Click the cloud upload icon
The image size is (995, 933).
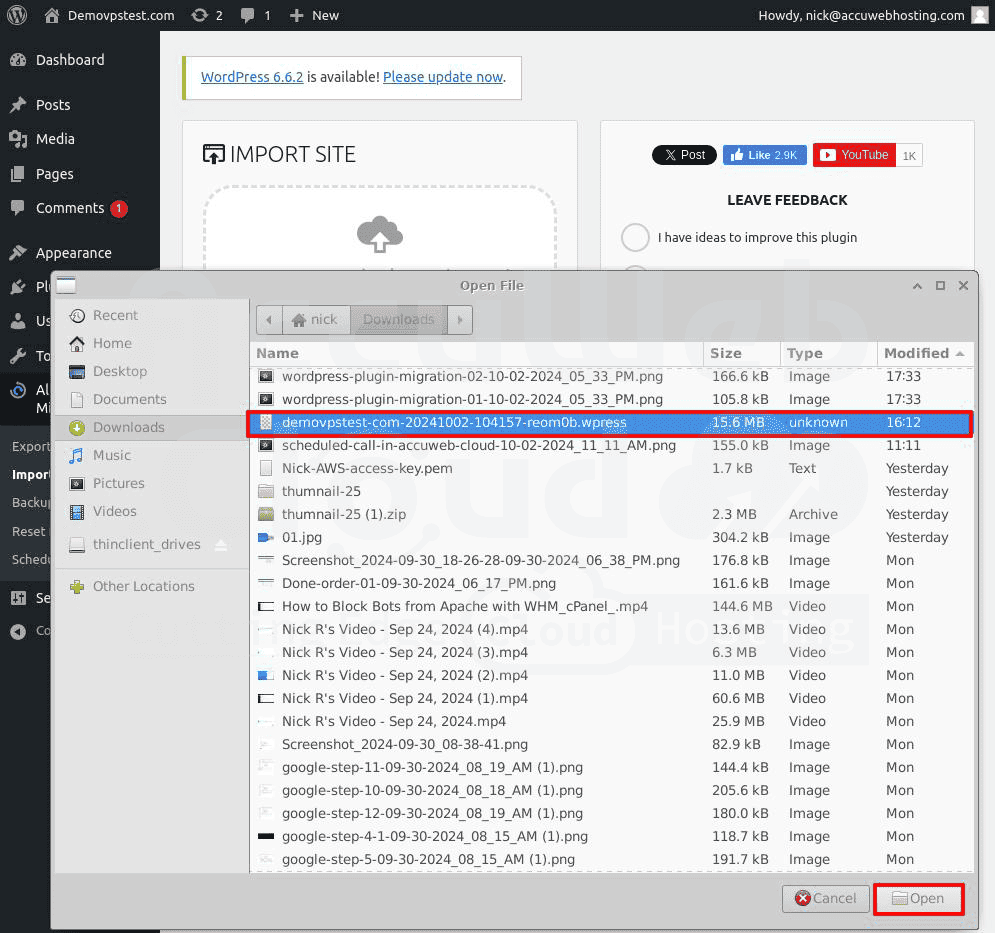coord(380,235)
